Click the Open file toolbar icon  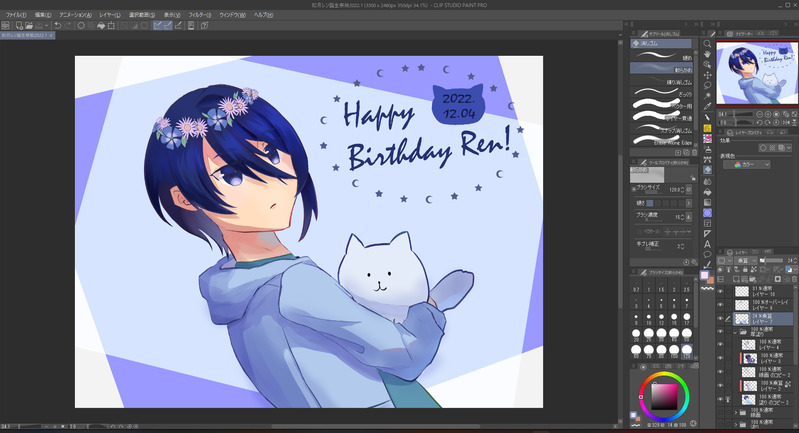[29, 25]
